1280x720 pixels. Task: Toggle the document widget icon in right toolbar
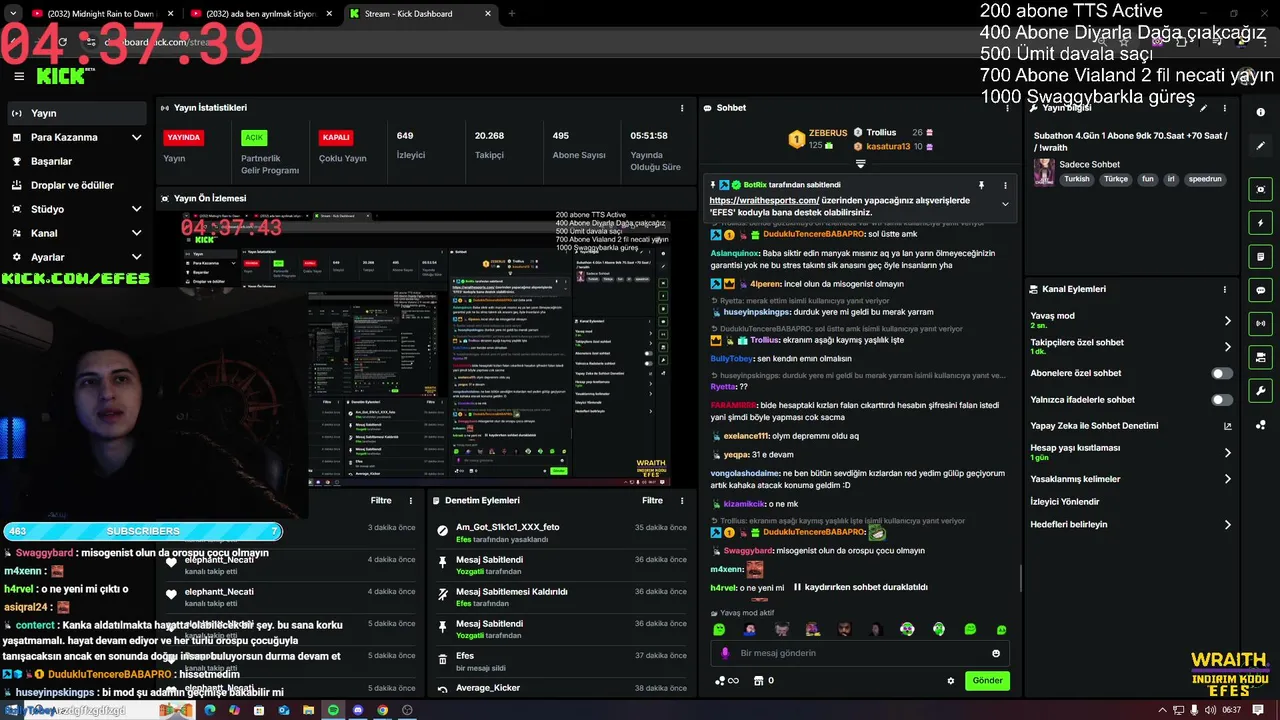tap(1261, 256)
